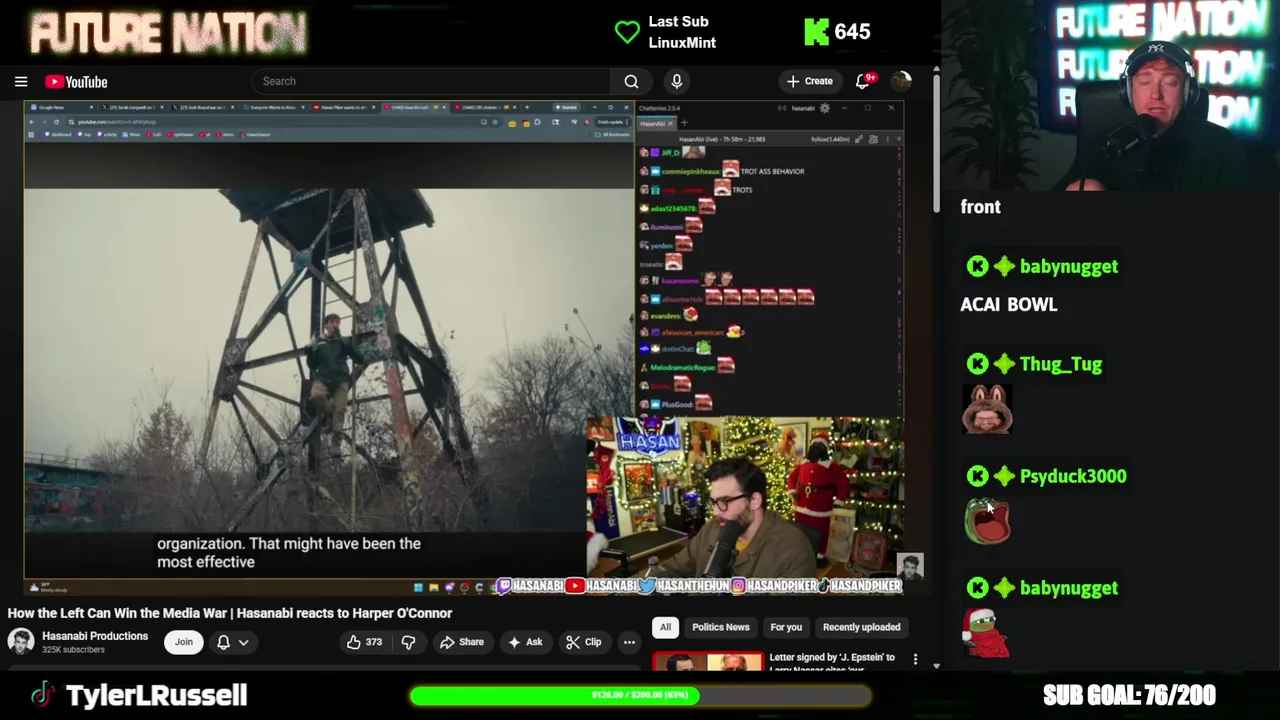Like the video with 373 likes
Screen dimensions: 1280x720
[x=364, y=642]
